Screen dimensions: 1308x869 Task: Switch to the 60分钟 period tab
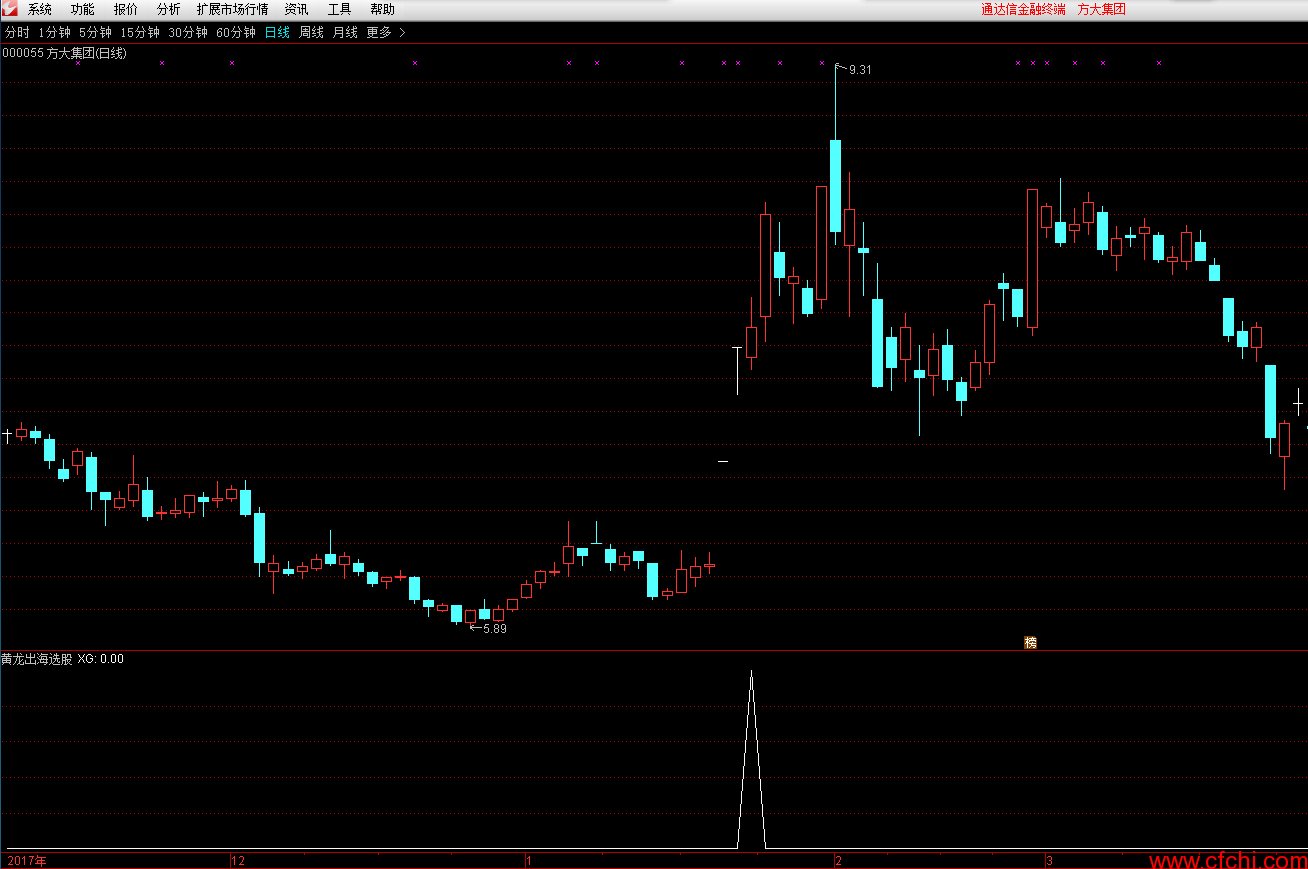[236, 32]
